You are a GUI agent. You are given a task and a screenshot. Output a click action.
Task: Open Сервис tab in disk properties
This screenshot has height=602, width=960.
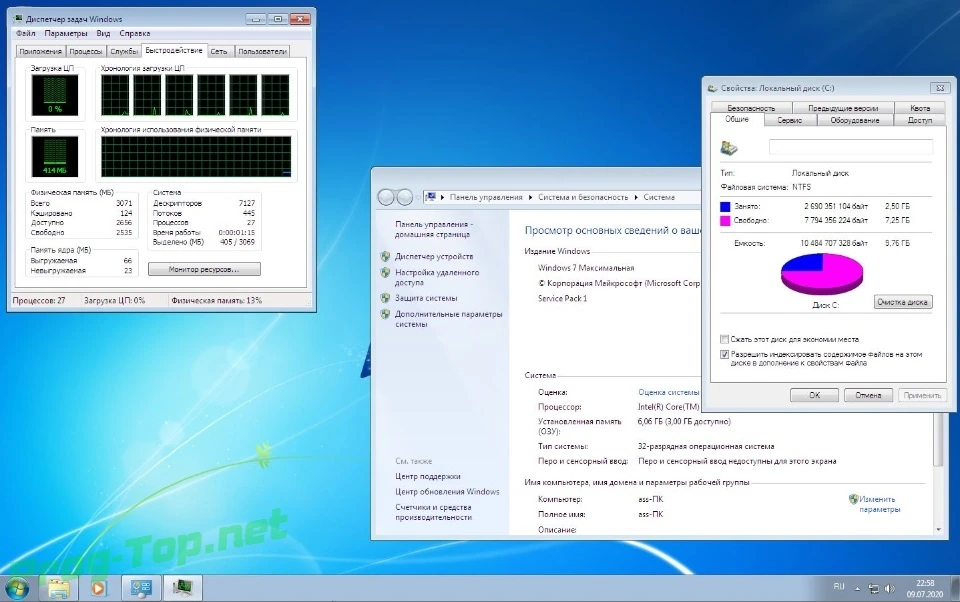click(790, 120)
